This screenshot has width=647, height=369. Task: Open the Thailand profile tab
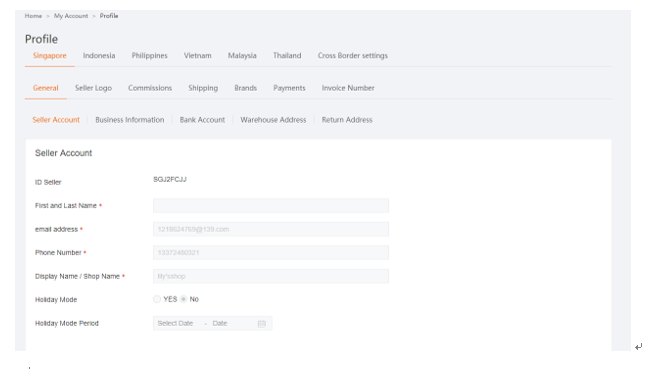point(287,56)
